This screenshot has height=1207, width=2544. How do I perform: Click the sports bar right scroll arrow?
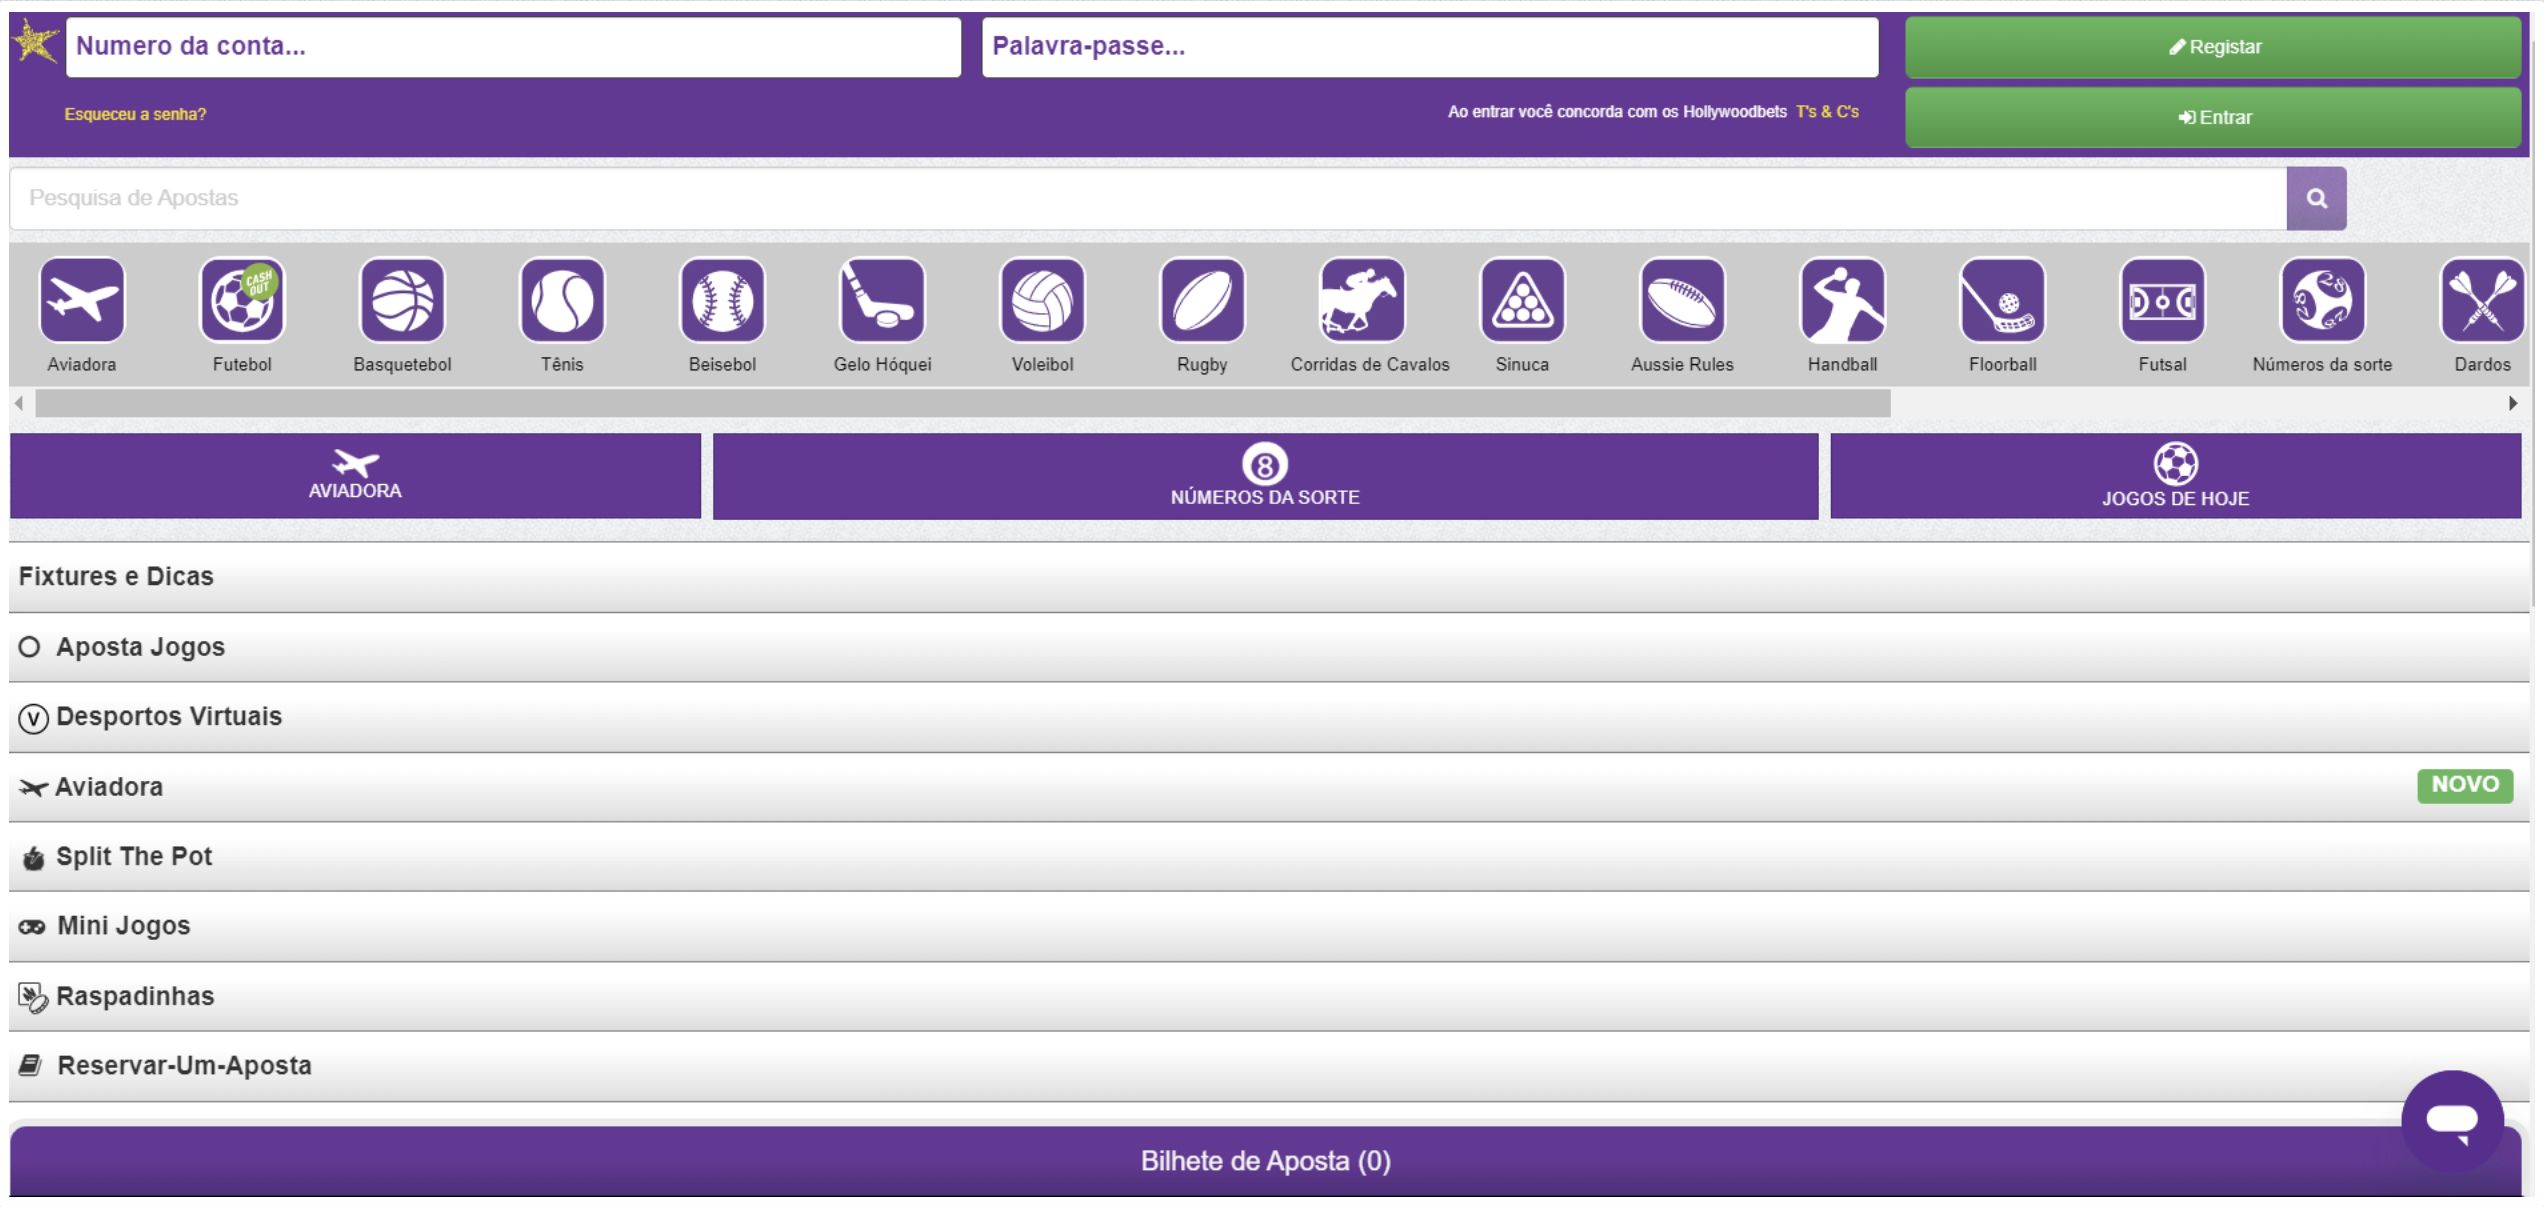click(x=2513, y=403)
